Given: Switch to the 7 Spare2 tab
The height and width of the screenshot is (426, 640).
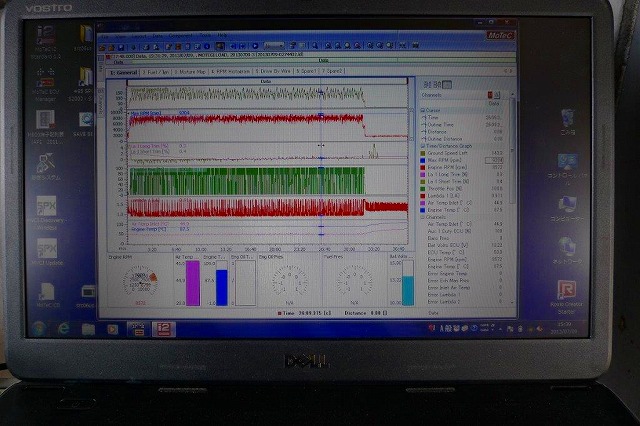Looking at the screenshot, I should tap(332, 71).
